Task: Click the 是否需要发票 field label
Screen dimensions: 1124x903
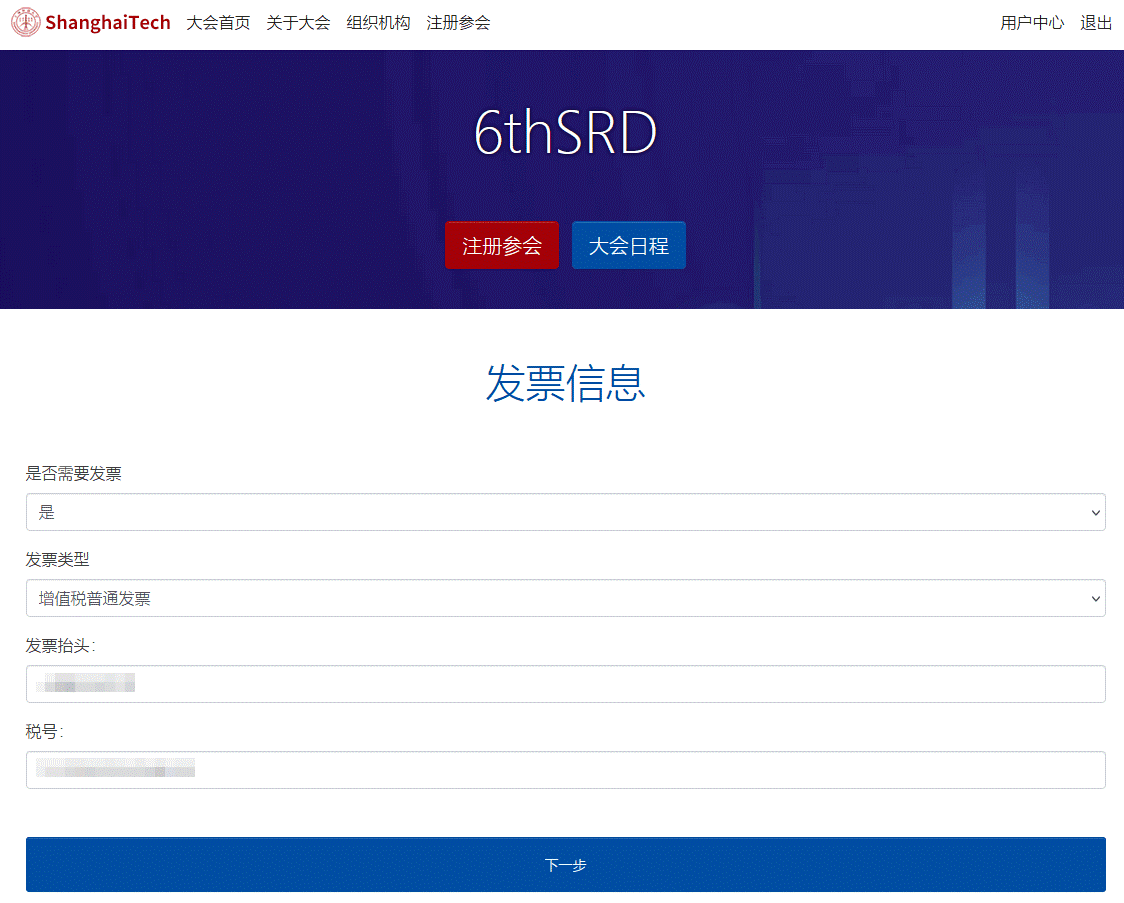Action: [x=74, y=474]
